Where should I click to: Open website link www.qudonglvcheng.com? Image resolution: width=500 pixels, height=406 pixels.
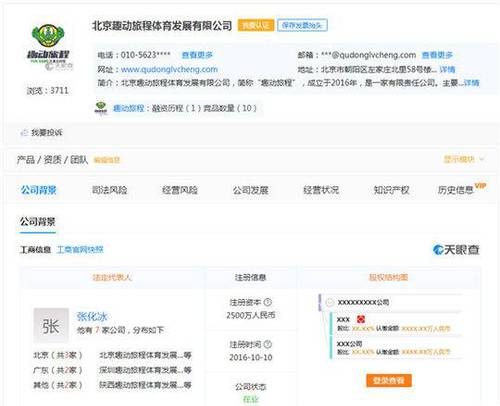click(x=169, y=69)
